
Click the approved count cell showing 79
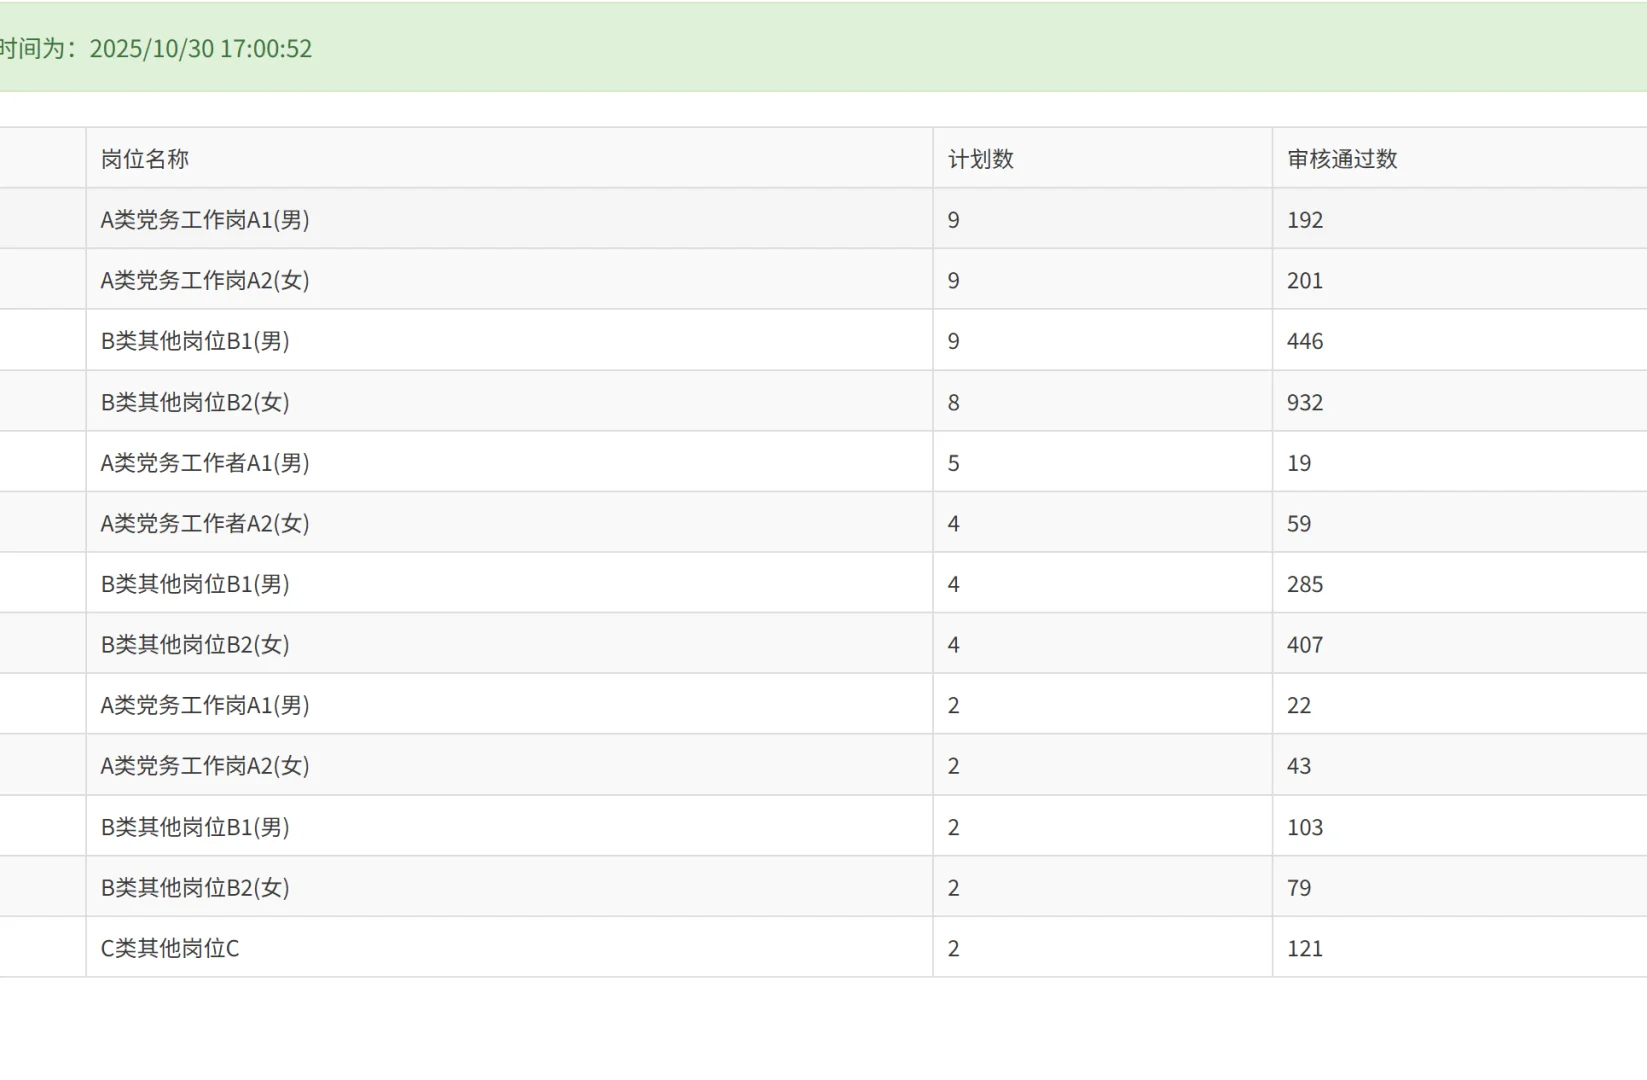pos(1459,887)
